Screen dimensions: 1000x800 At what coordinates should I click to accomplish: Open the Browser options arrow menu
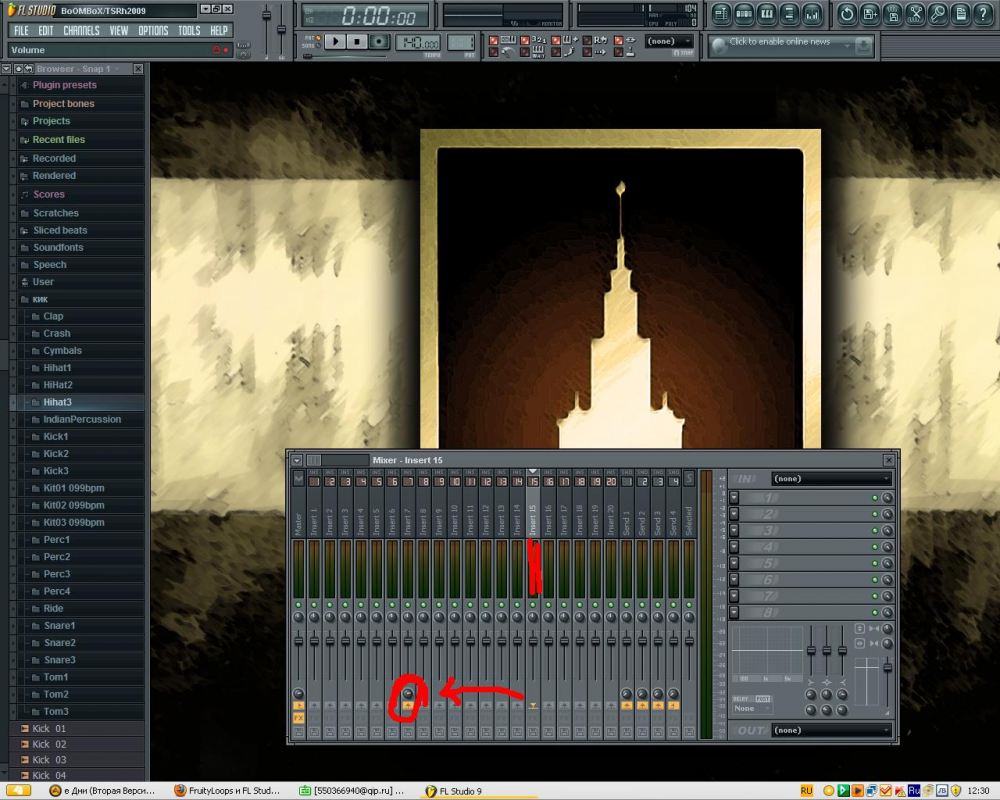tap(6, 68)
